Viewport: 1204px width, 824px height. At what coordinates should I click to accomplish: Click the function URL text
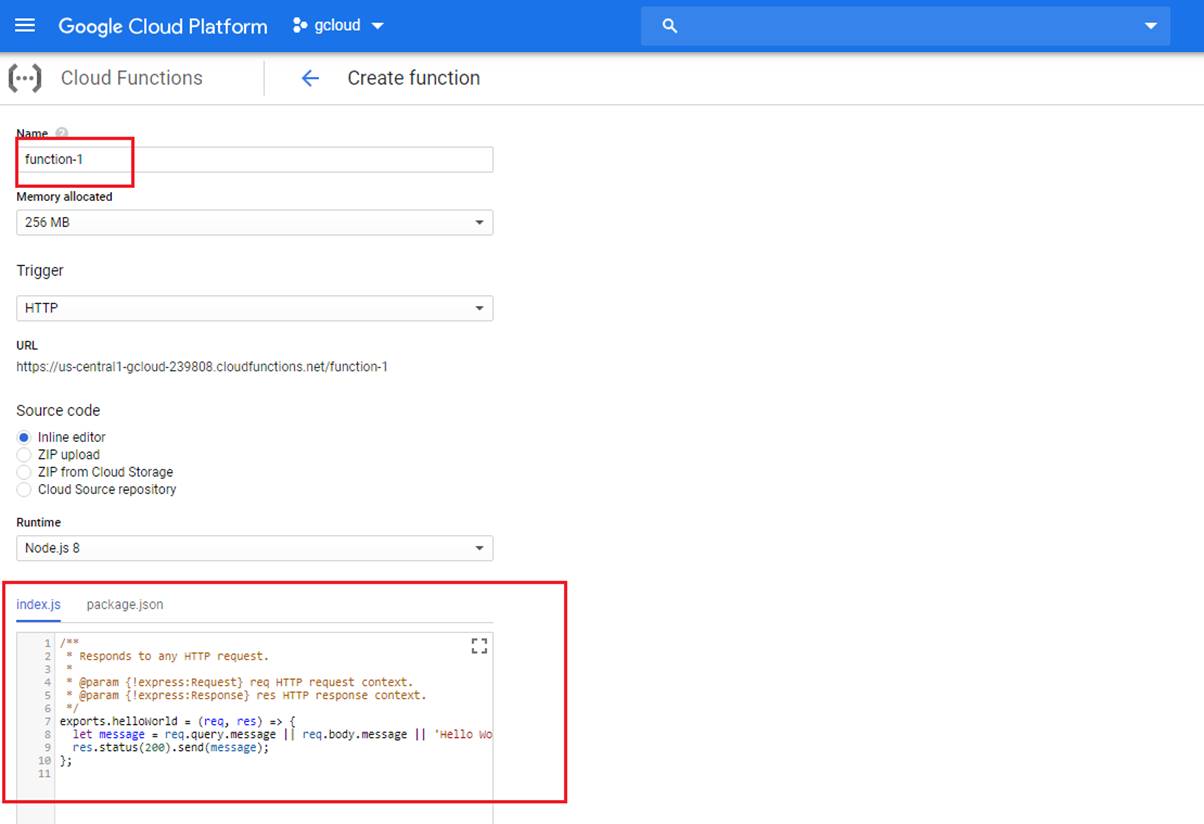202,367
